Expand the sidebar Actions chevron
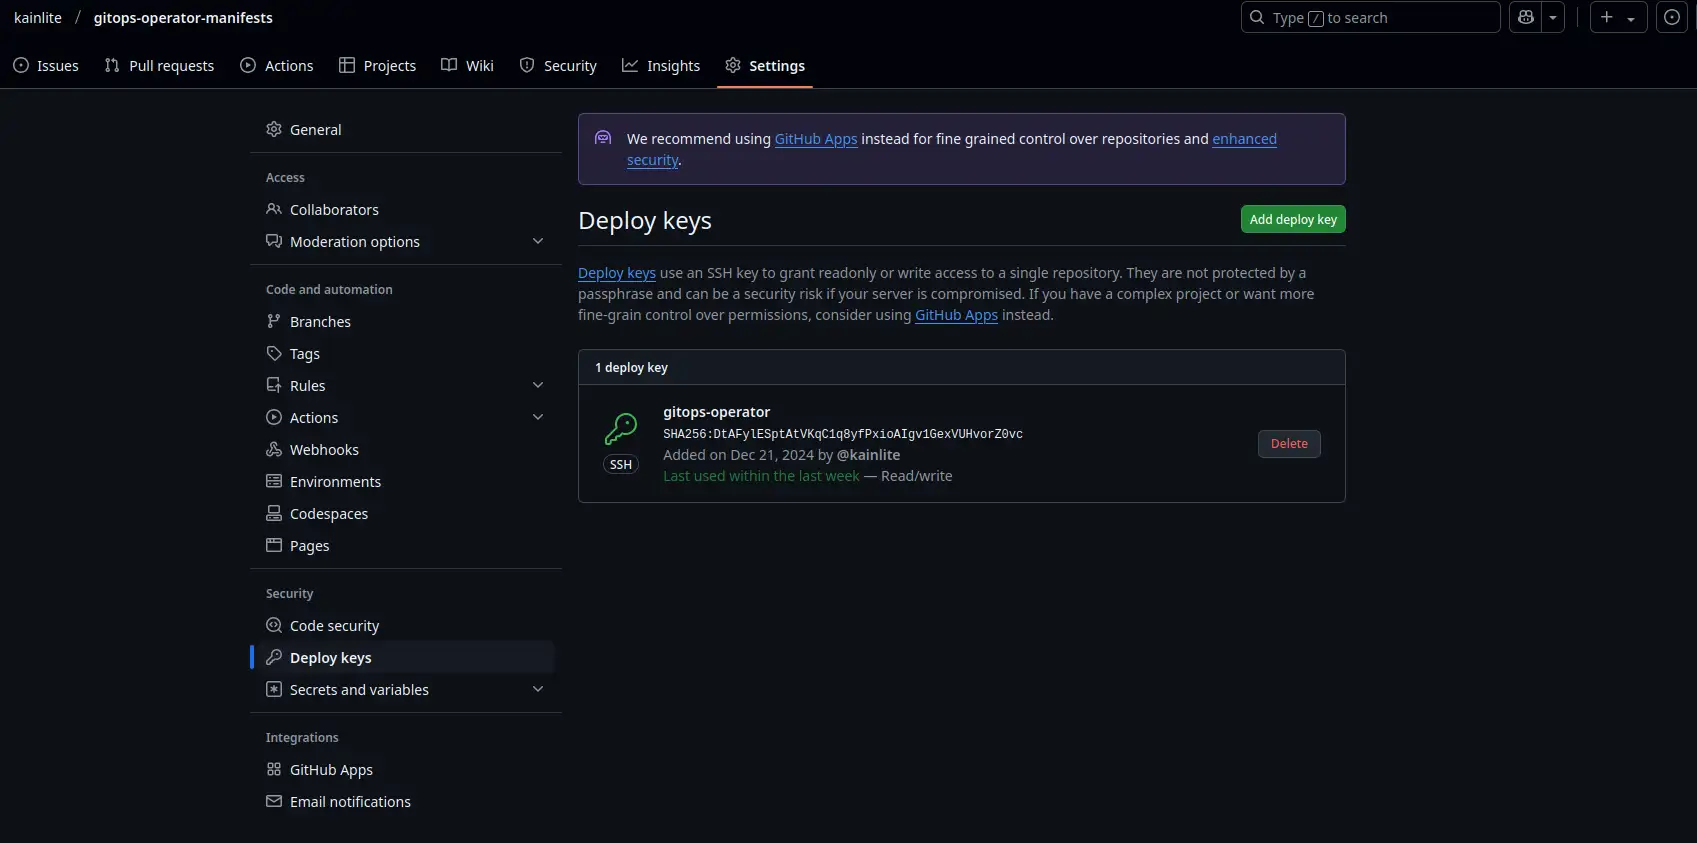Viewport: 1697px width, 843px height. [x=538, y=417]
